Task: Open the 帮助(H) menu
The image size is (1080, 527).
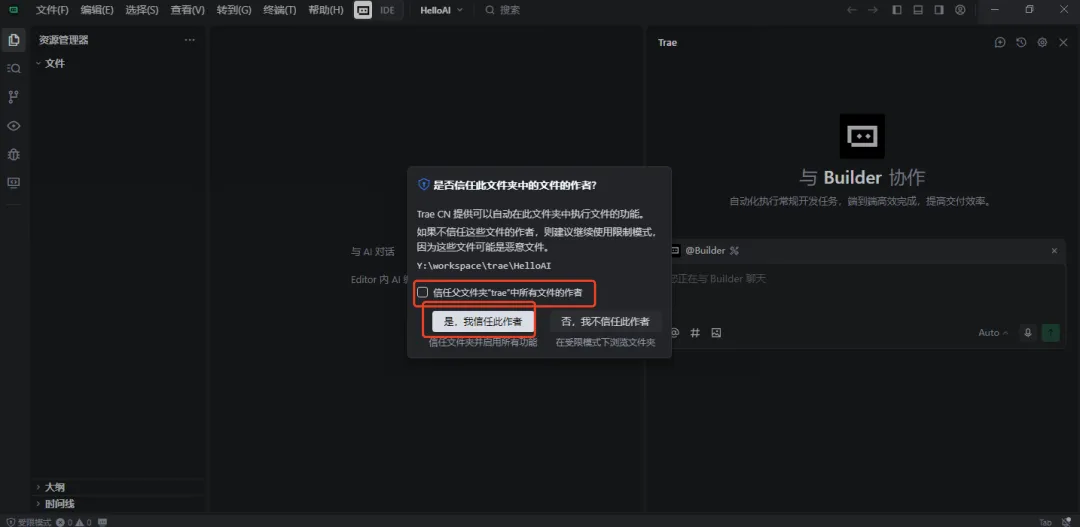Action: 326,10
